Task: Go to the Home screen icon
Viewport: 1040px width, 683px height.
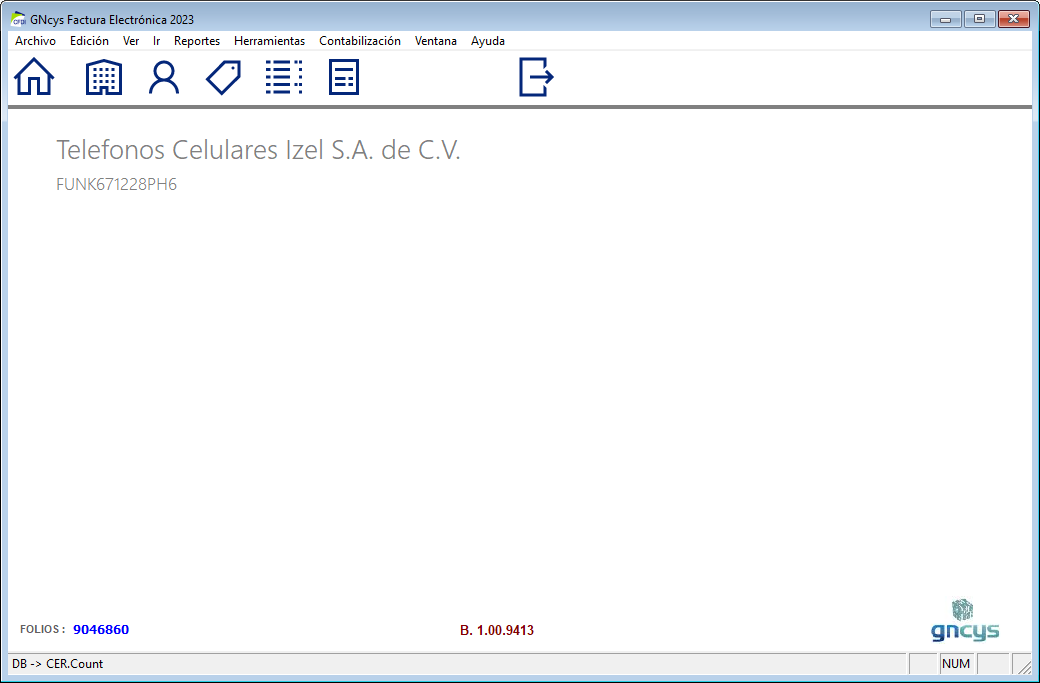Action: point(34,77)
